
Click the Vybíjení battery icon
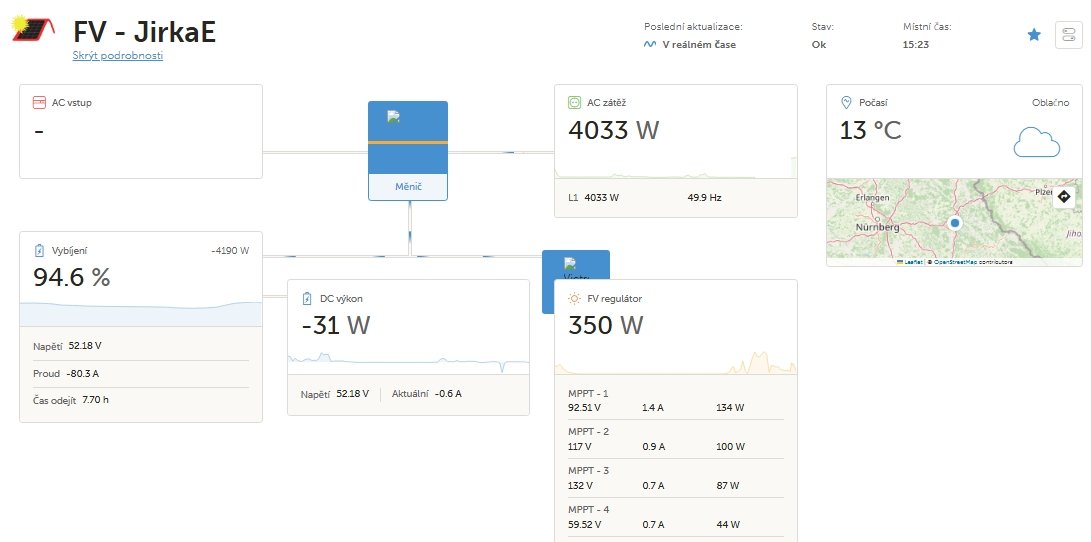40,250
